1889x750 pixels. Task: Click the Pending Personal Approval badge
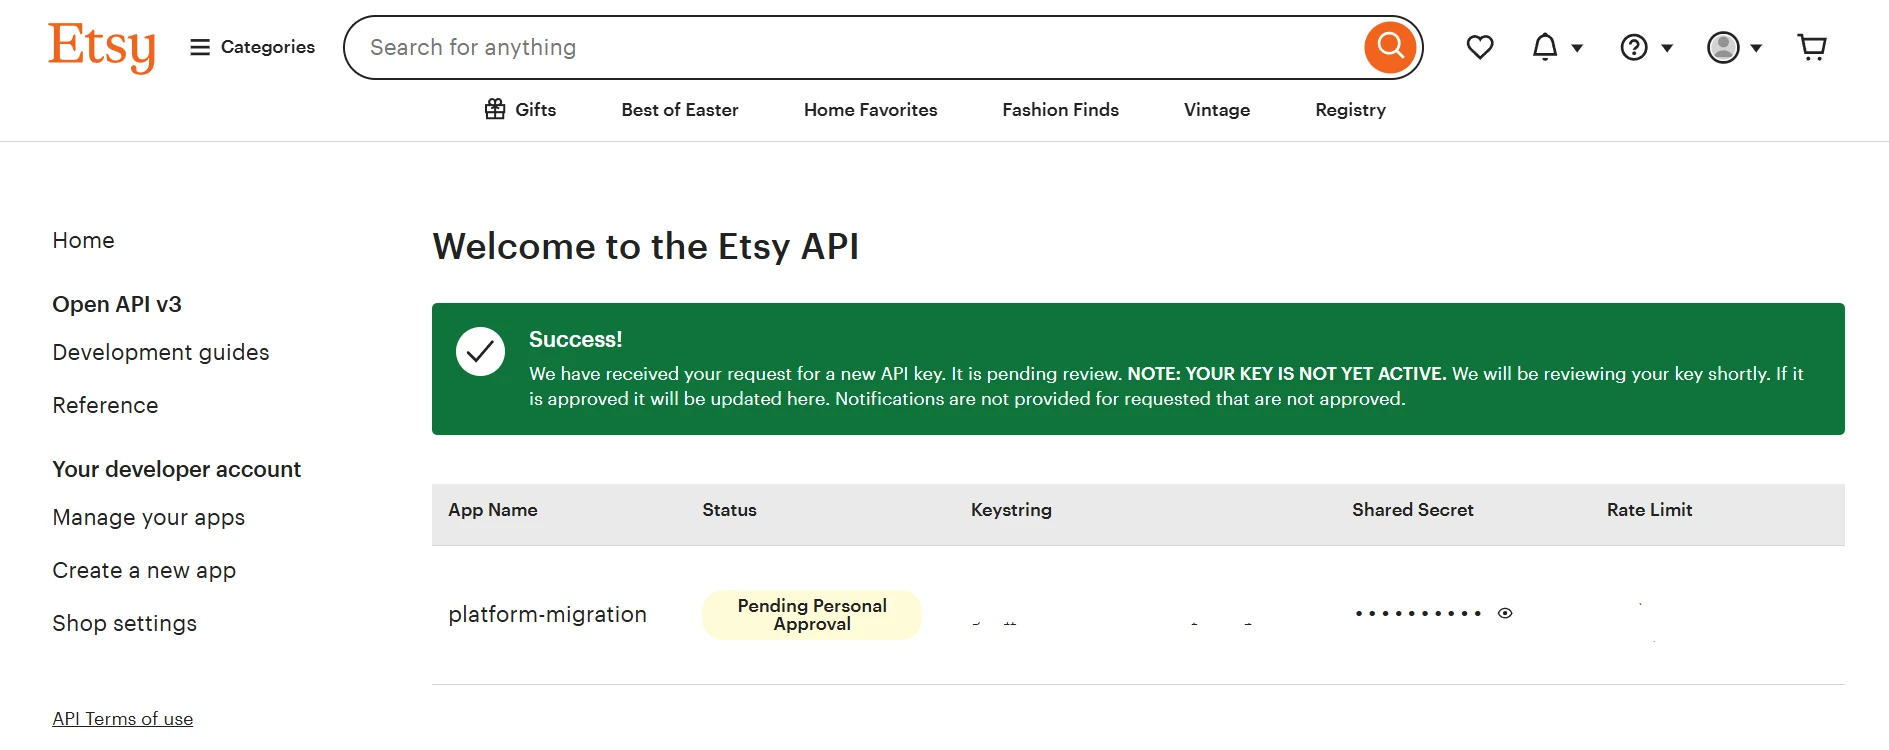click(812, 614)
